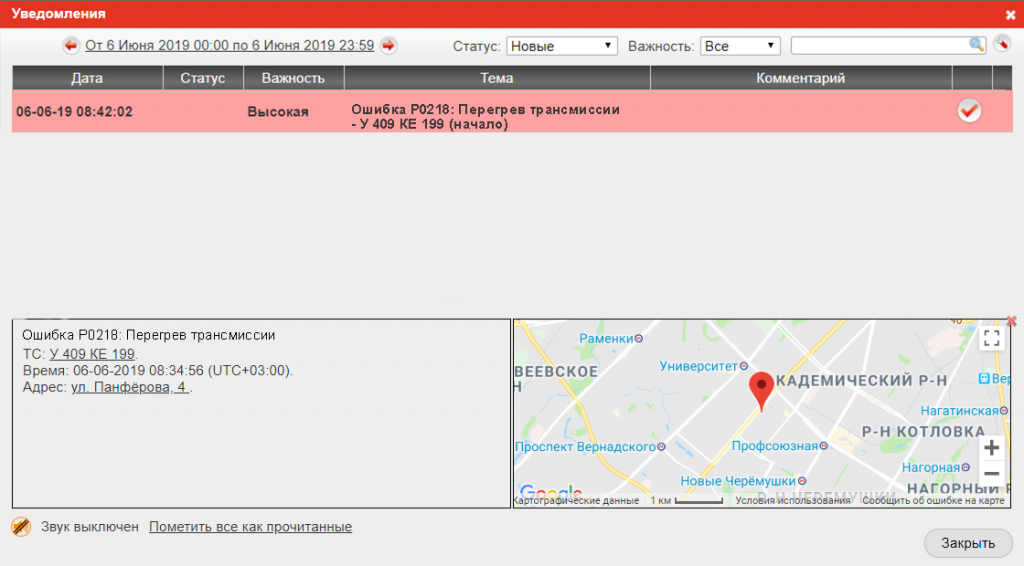Toggle the muted sound icon
The image size is (1024, 566).
21,526
